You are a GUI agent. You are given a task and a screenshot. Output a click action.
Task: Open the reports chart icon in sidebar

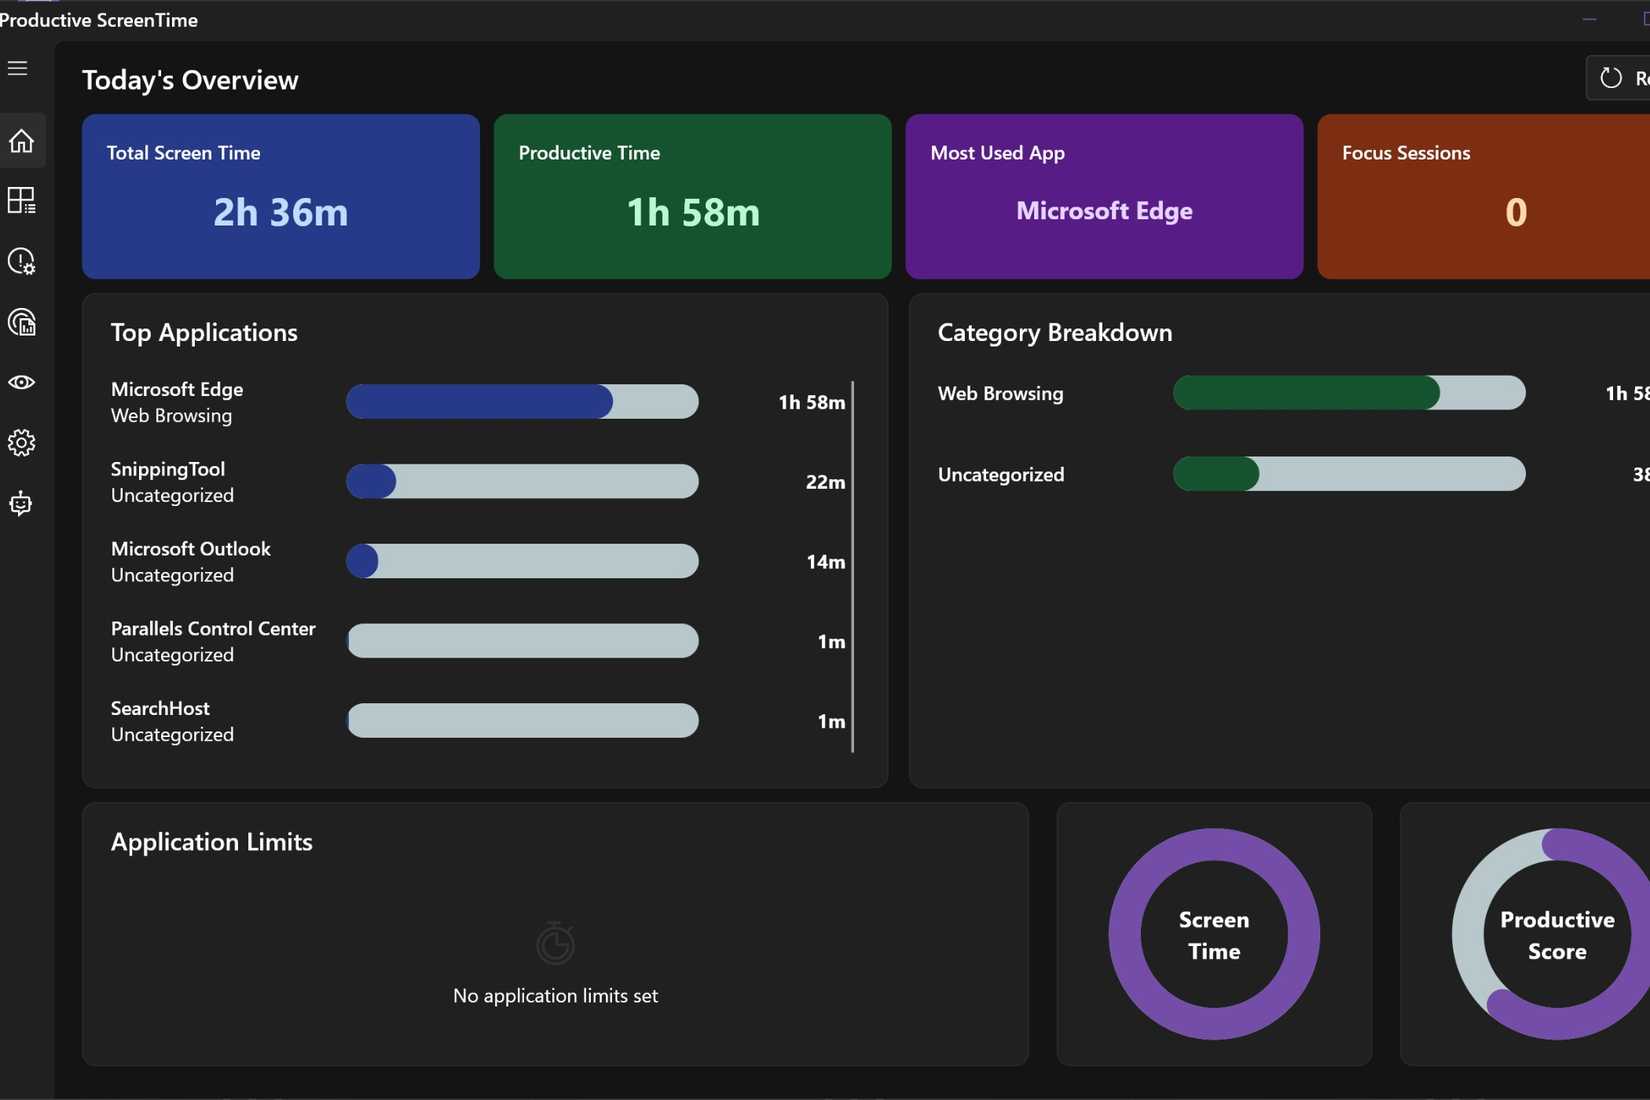point(21,322)
